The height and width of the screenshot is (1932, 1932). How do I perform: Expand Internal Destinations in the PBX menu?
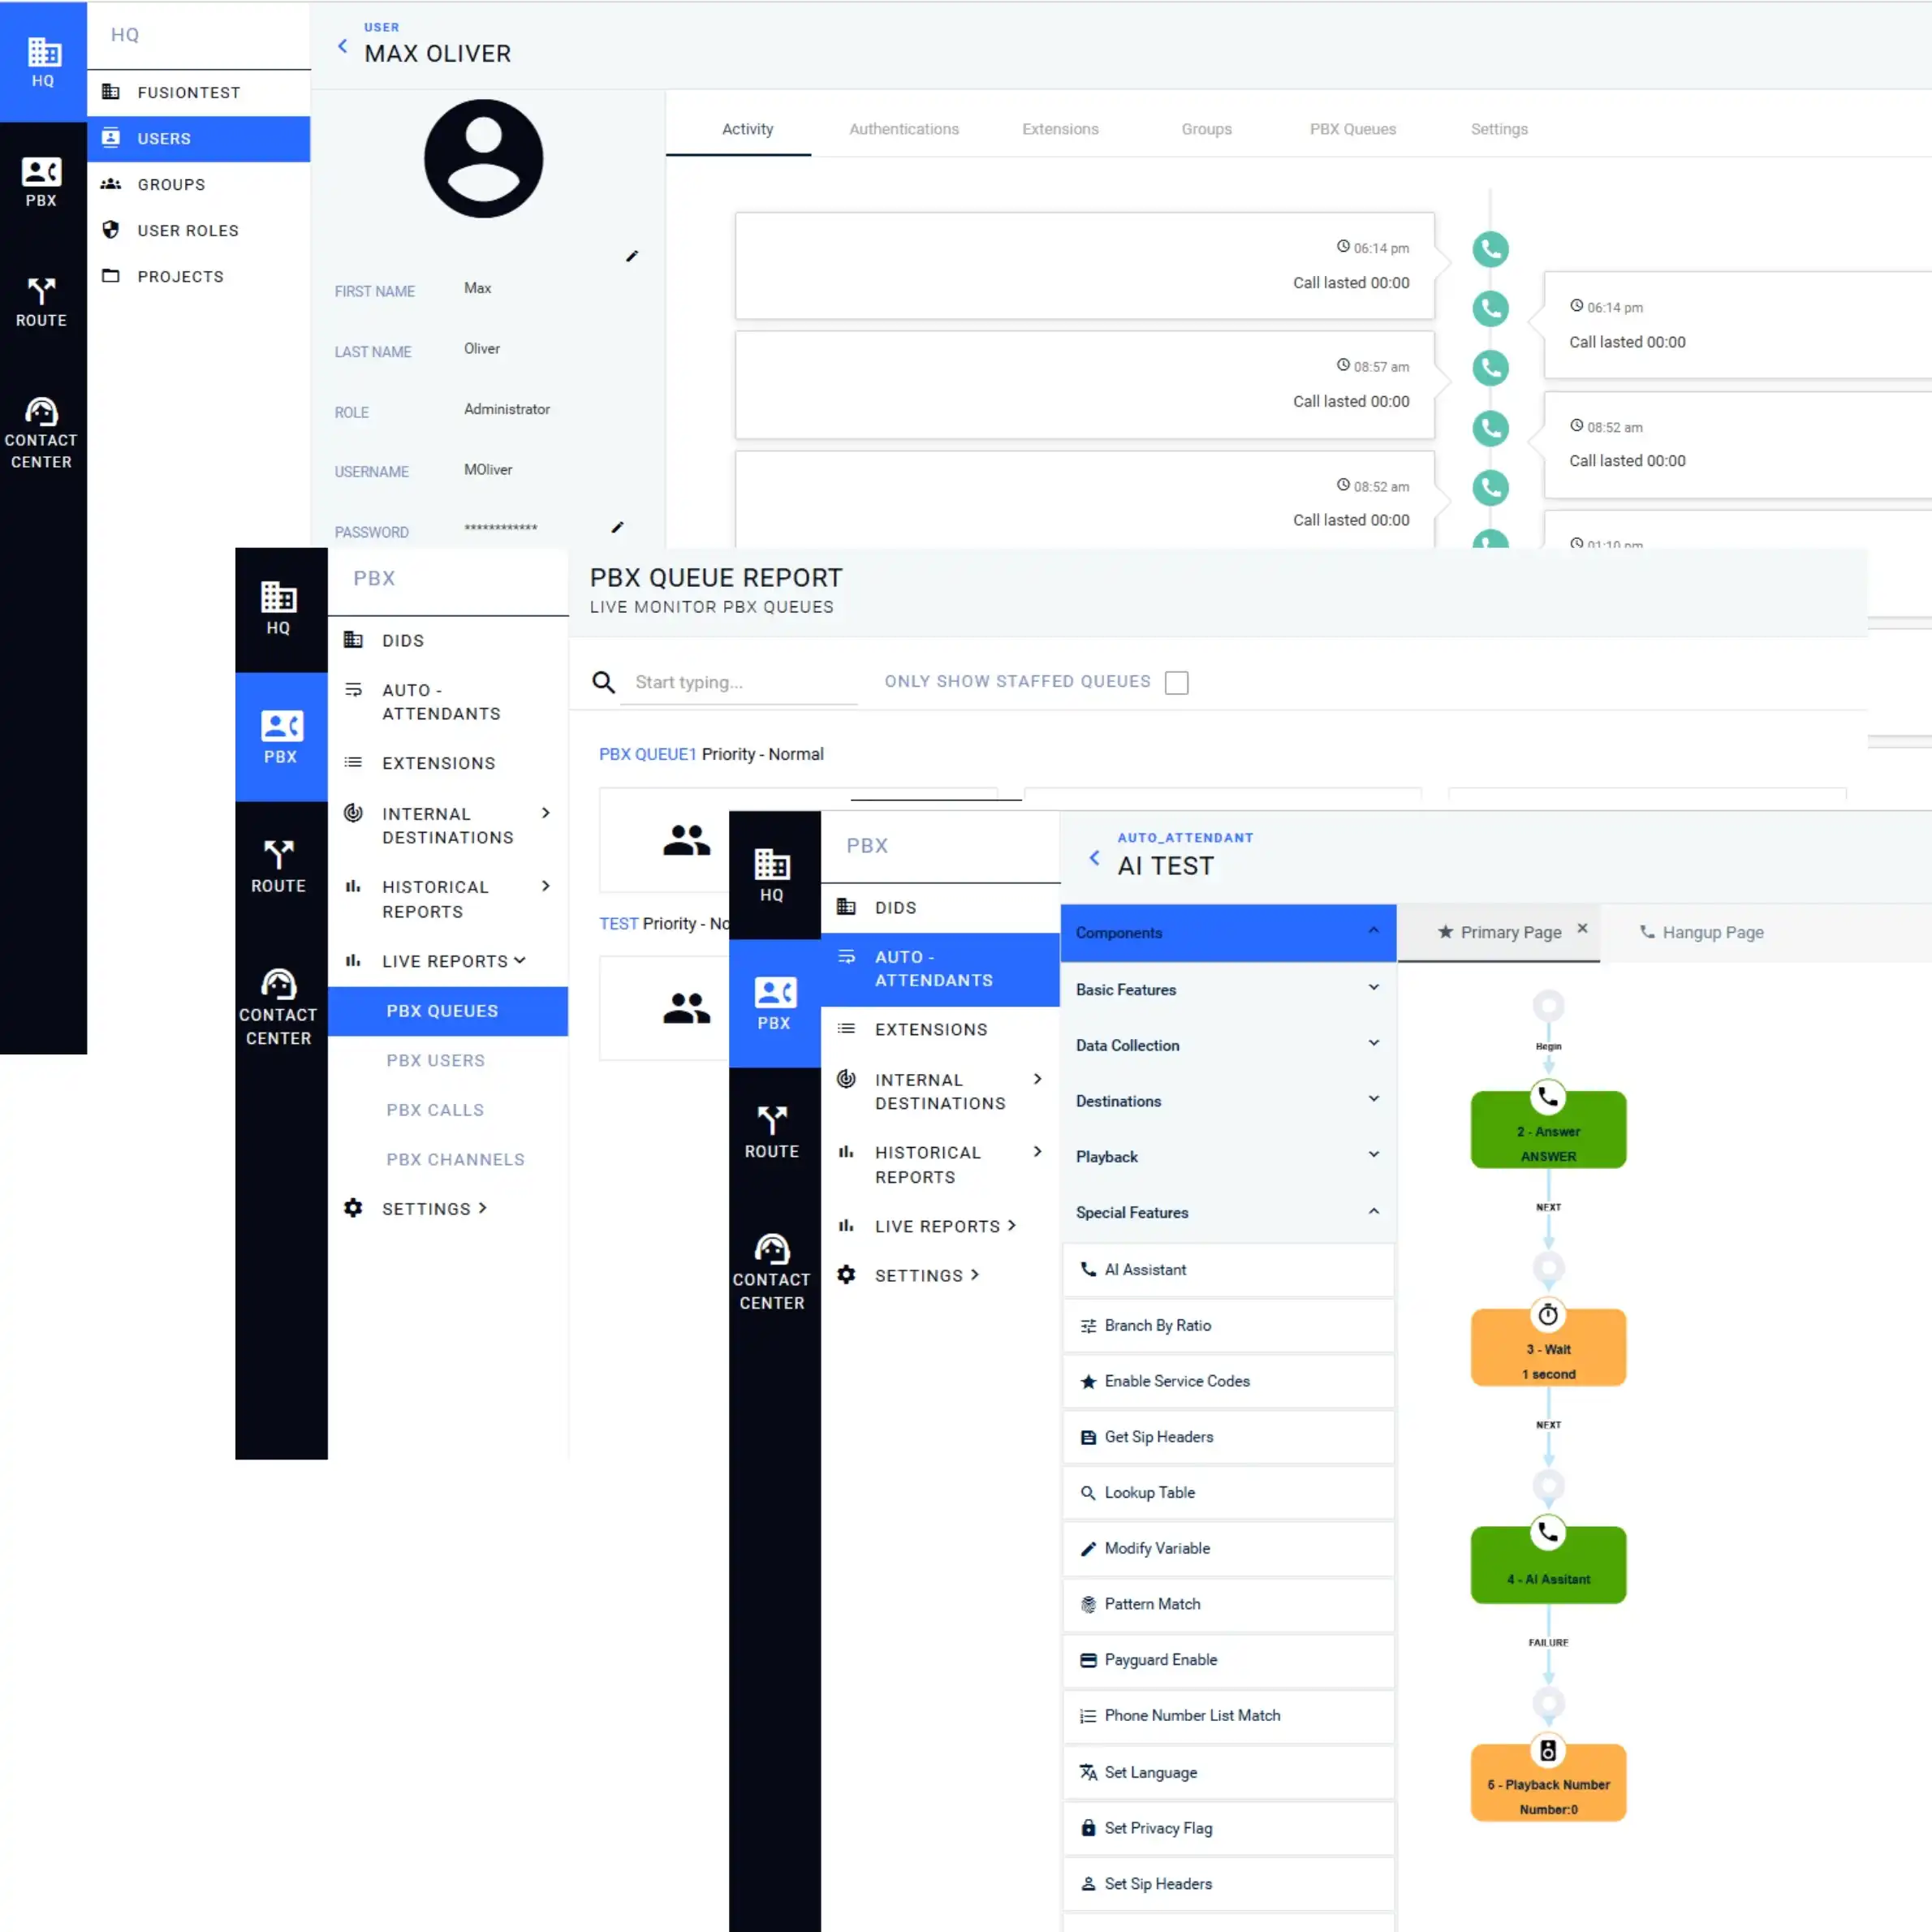point(447,825)
